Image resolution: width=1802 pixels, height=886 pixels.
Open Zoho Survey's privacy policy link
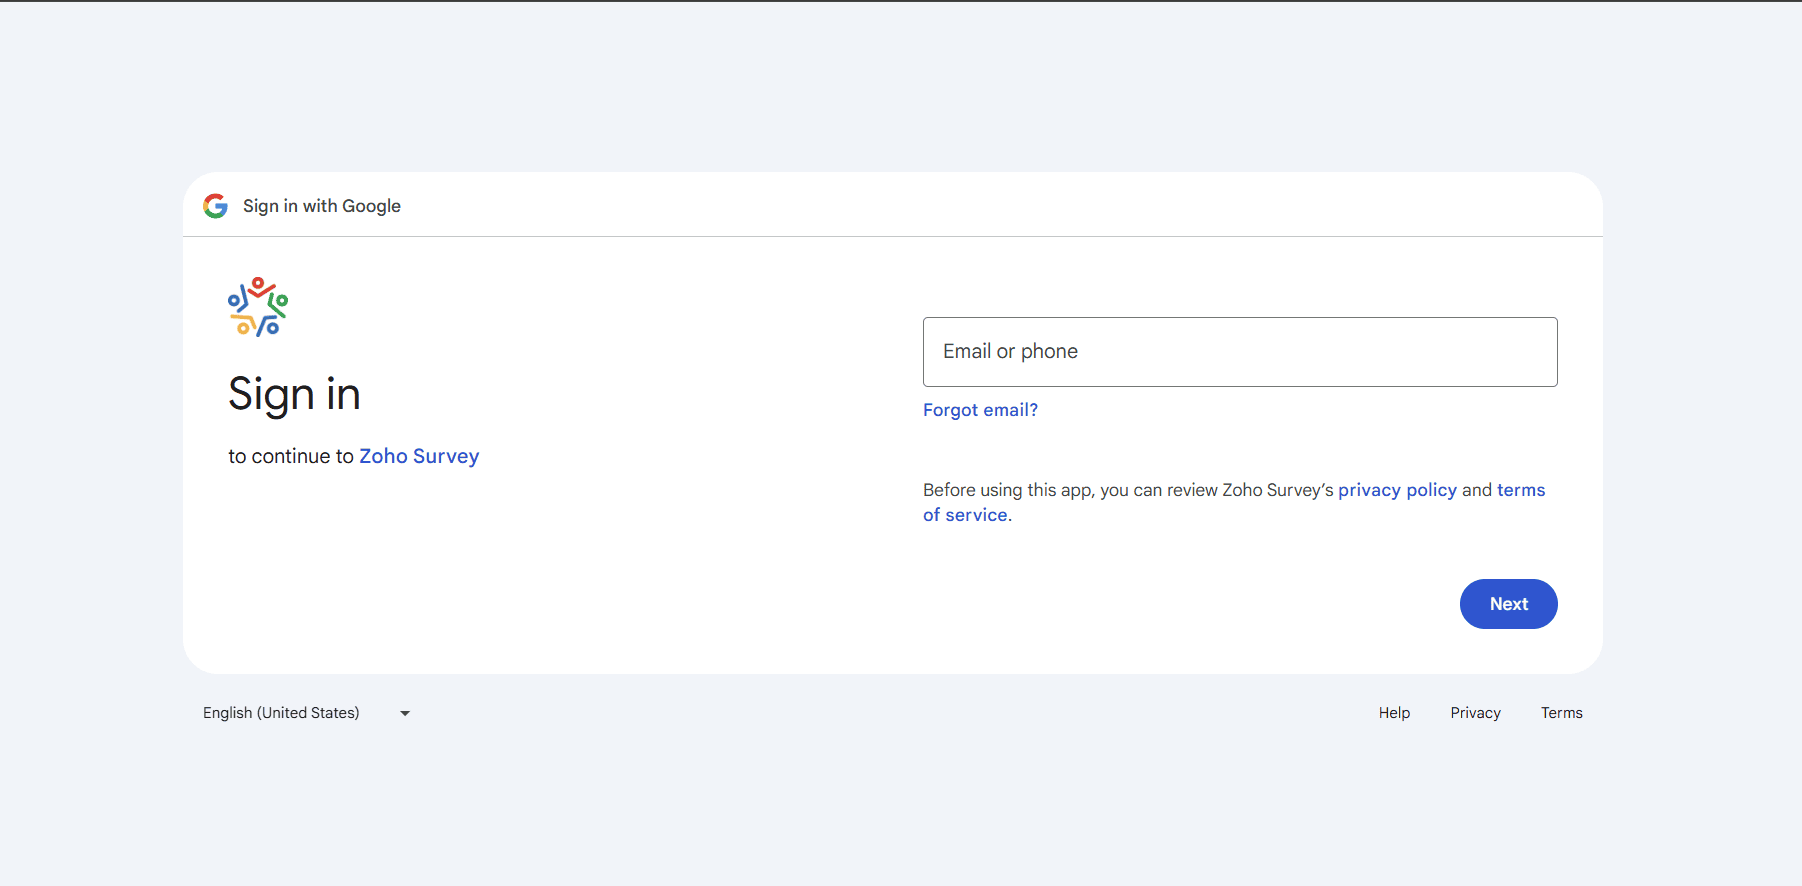[1397, 490]
